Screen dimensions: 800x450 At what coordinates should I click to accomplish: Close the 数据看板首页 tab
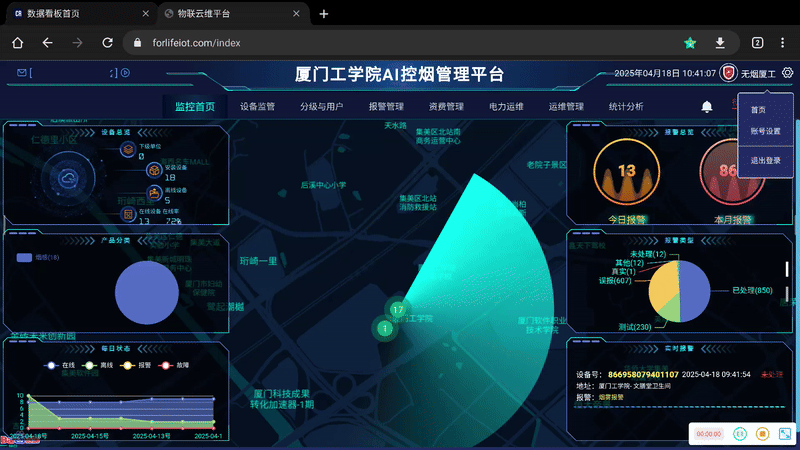click(145, 14)
